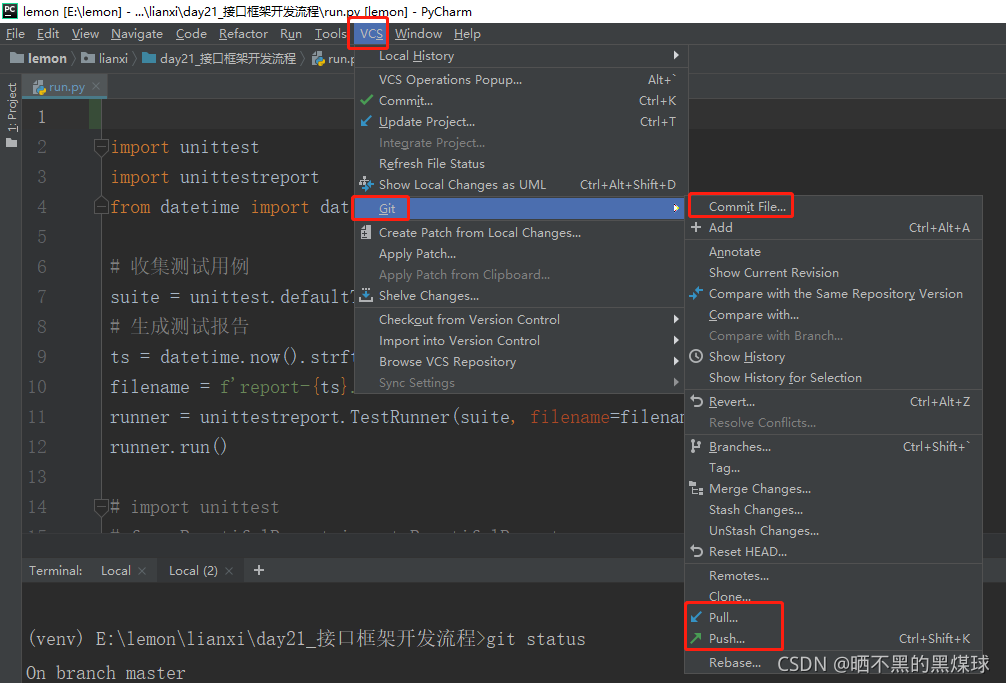Switch to the Local terminal tab
This screenshot has height=683, width=1006.
[x=115, y=571]
